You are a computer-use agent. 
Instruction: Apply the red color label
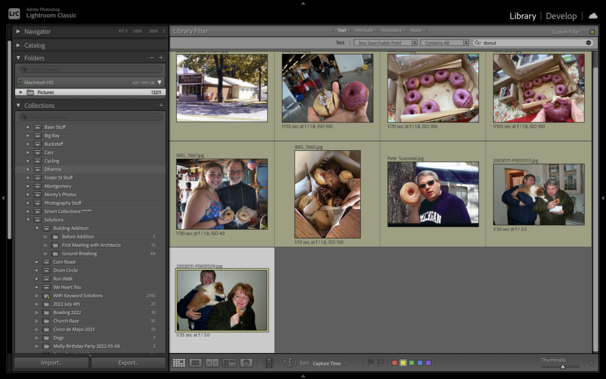[x=395, y=363]
